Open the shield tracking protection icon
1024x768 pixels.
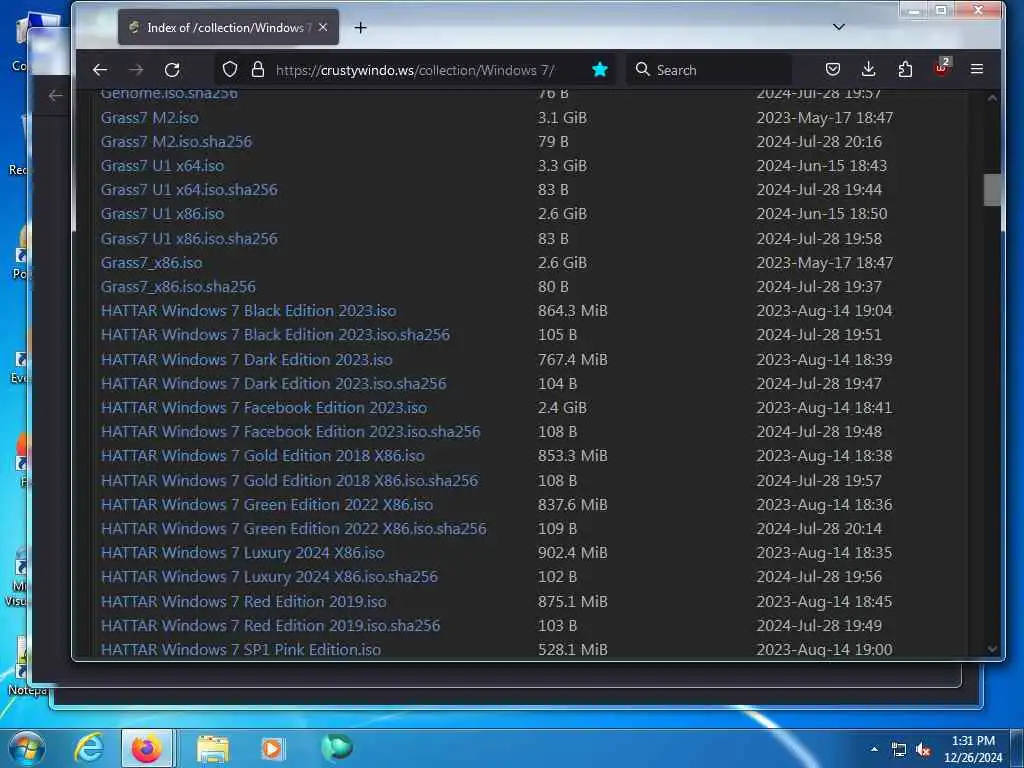pyautogui.click(x=230, y=70)
